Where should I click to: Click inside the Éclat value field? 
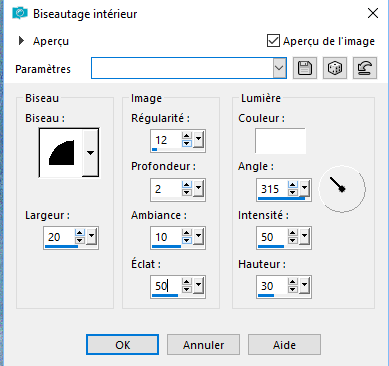pos(166,286)
